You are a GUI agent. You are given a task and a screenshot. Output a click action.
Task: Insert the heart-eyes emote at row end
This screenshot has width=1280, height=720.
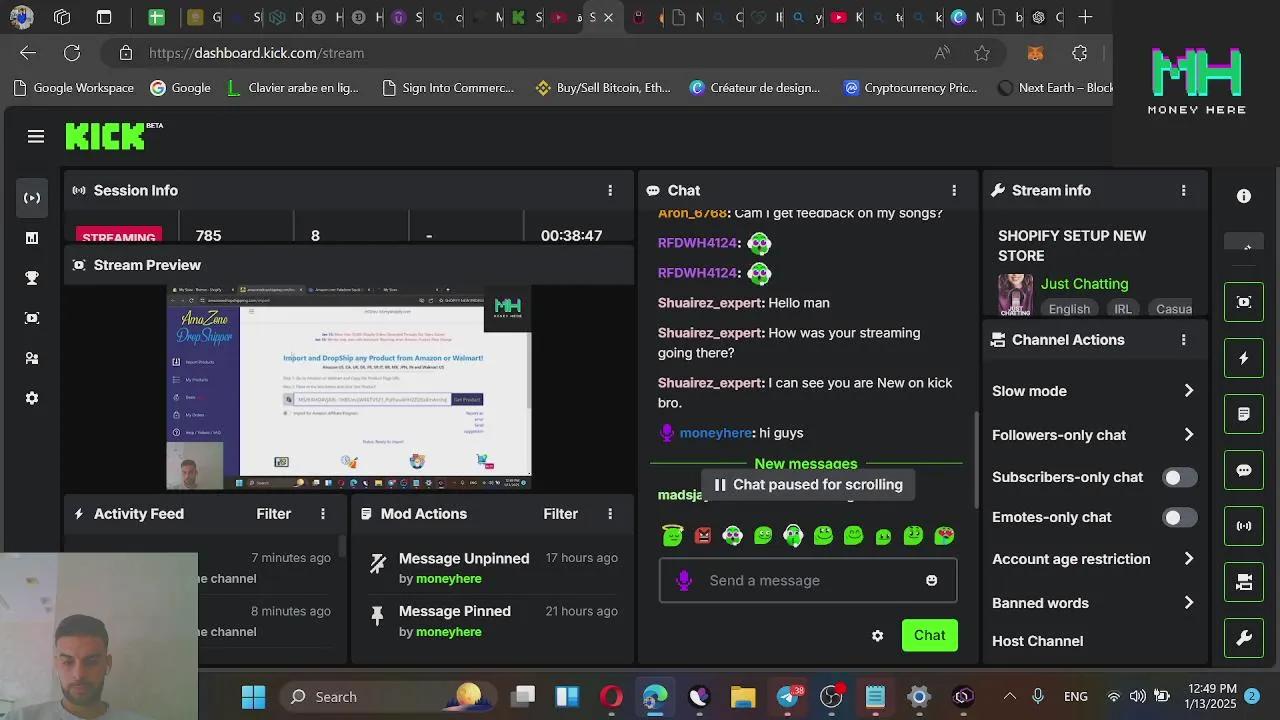pyautogui.click(x=944, y=536)
